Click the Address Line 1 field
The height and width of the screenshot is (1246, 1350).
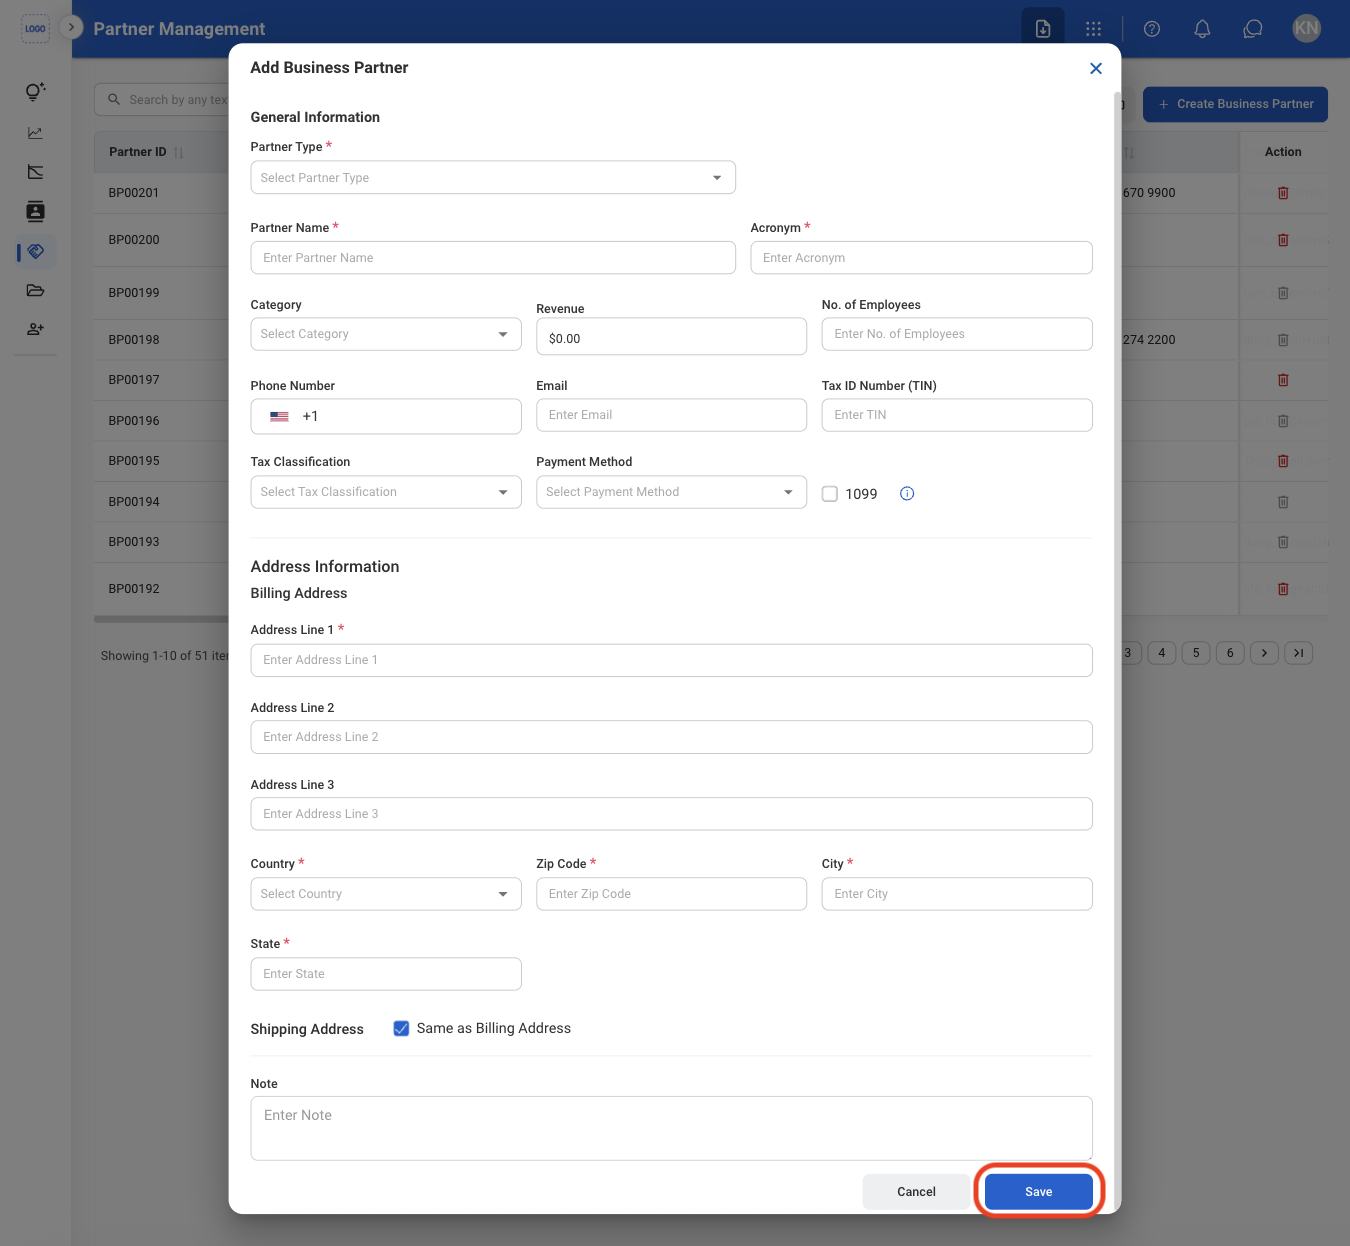[671, 660]
